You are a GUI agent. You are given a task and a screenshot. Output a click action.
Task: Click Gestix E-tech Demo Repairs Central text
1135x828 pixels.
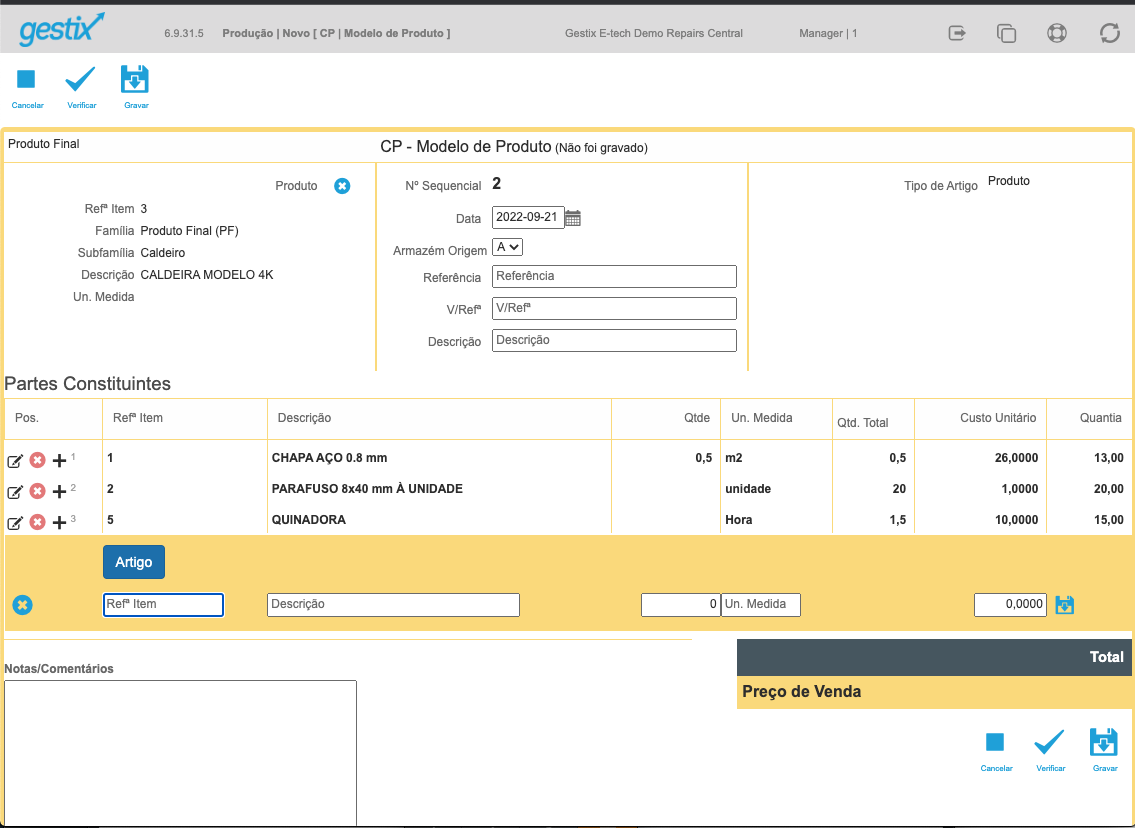(x=654, y=33)
